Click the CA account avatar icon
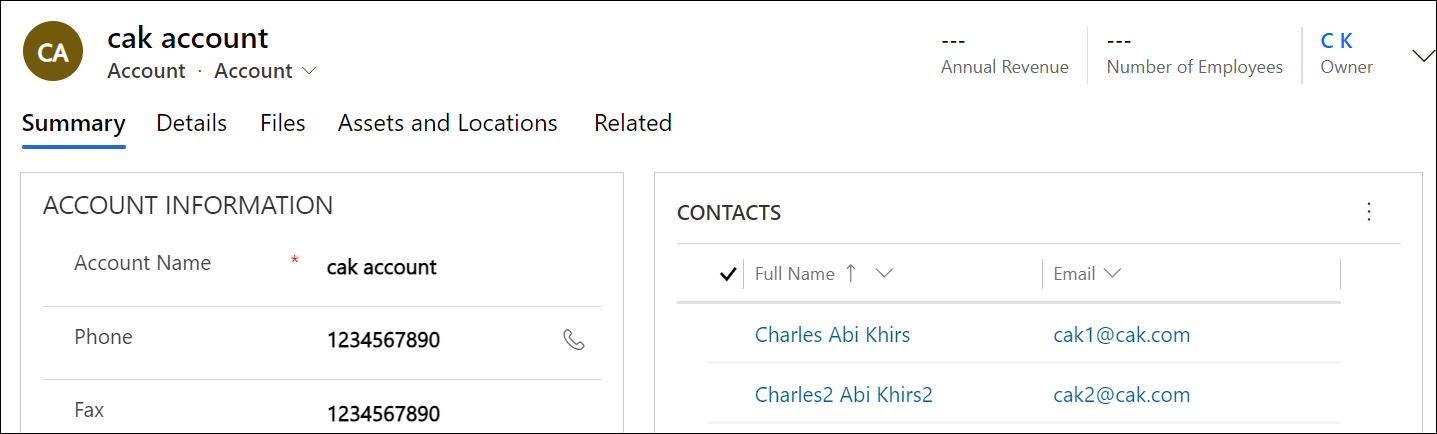The width and height of the screenshot is (1437, 434). (53, 54)
